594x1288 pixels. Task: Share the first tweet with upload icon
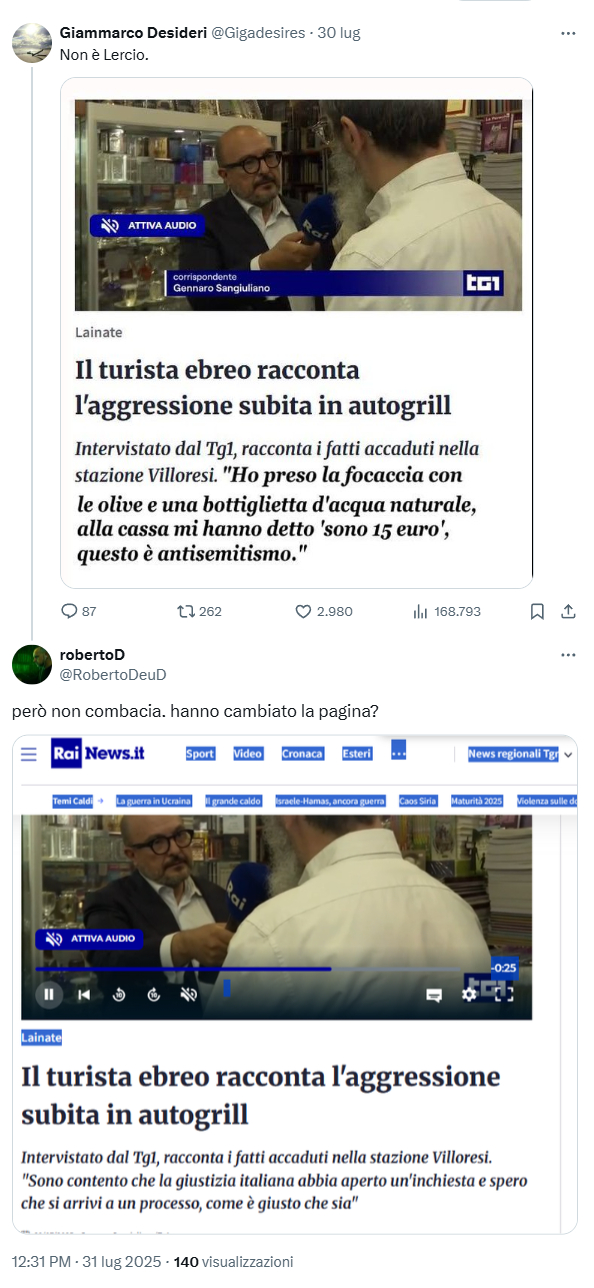coord(568,611)
